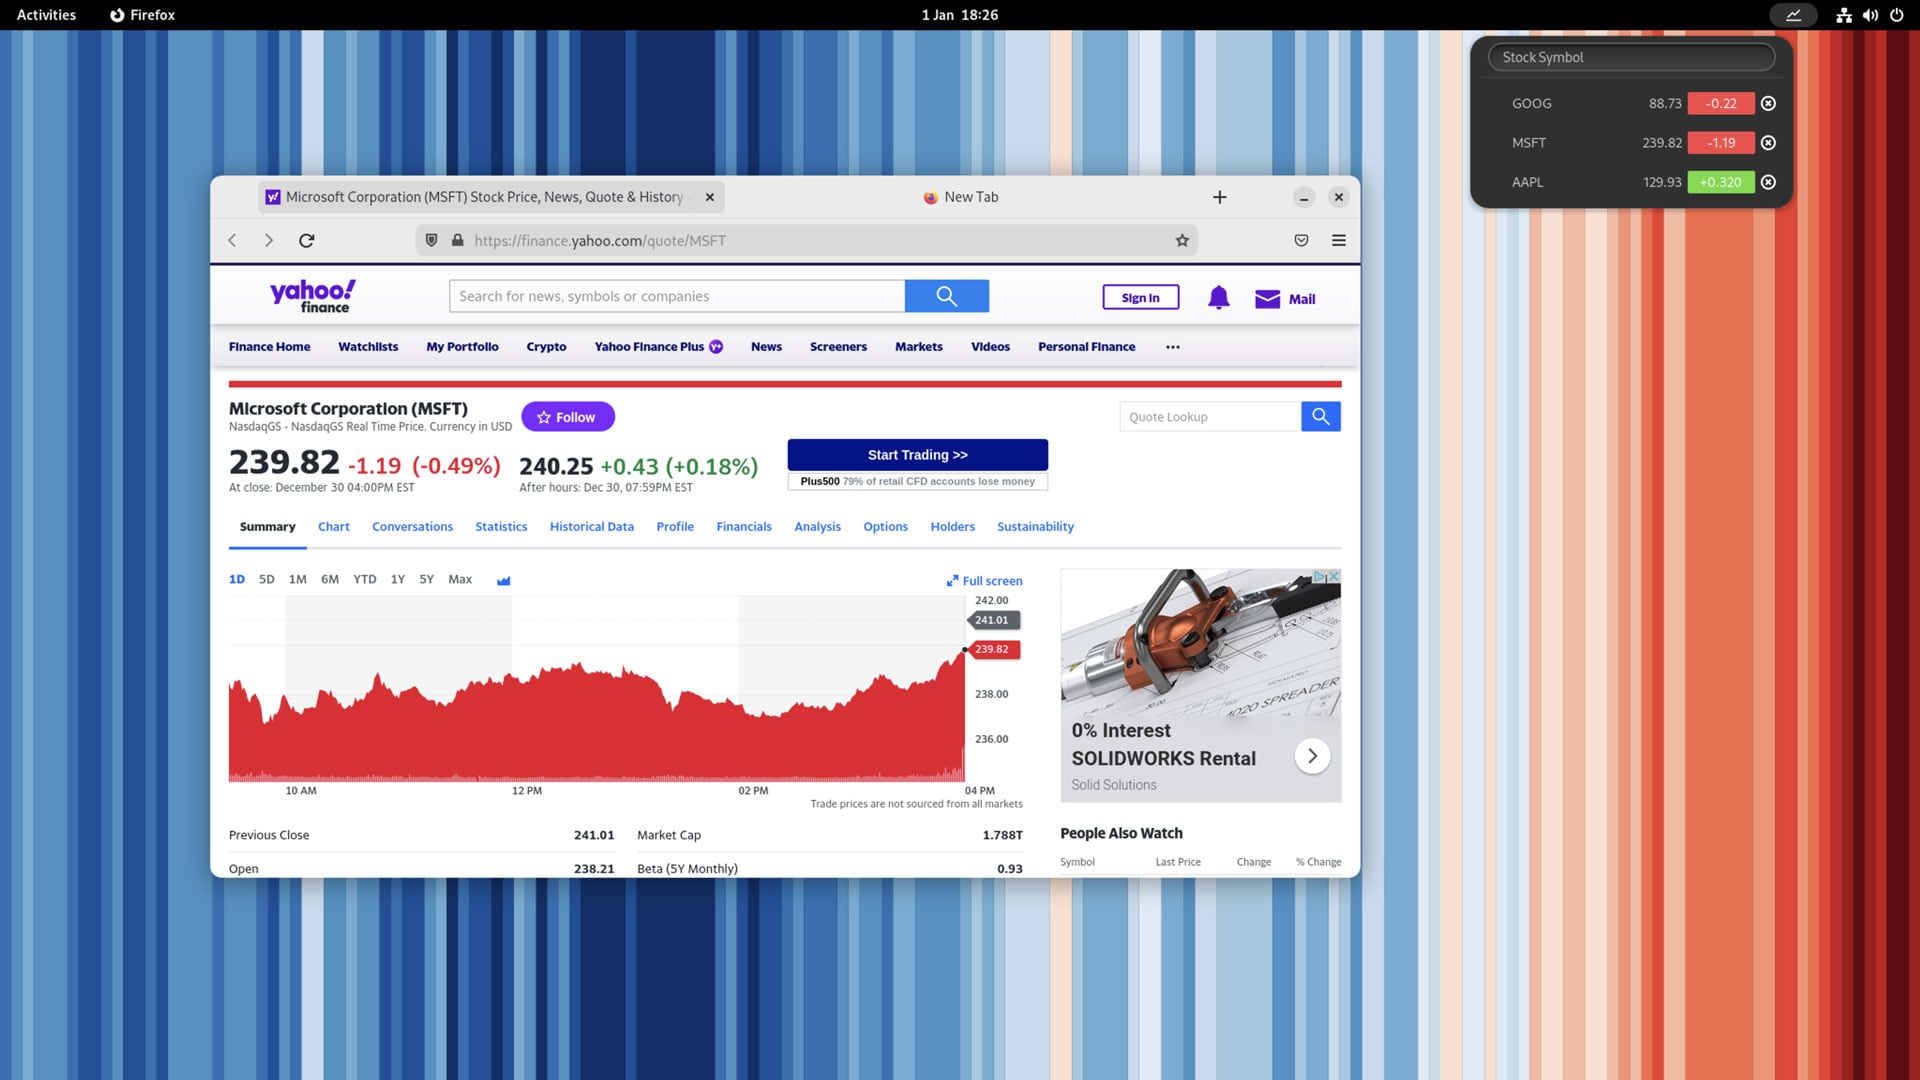Open the network status icon in the top bar
This screenshot has width=1920, height=1080.
click(1844, 15)
